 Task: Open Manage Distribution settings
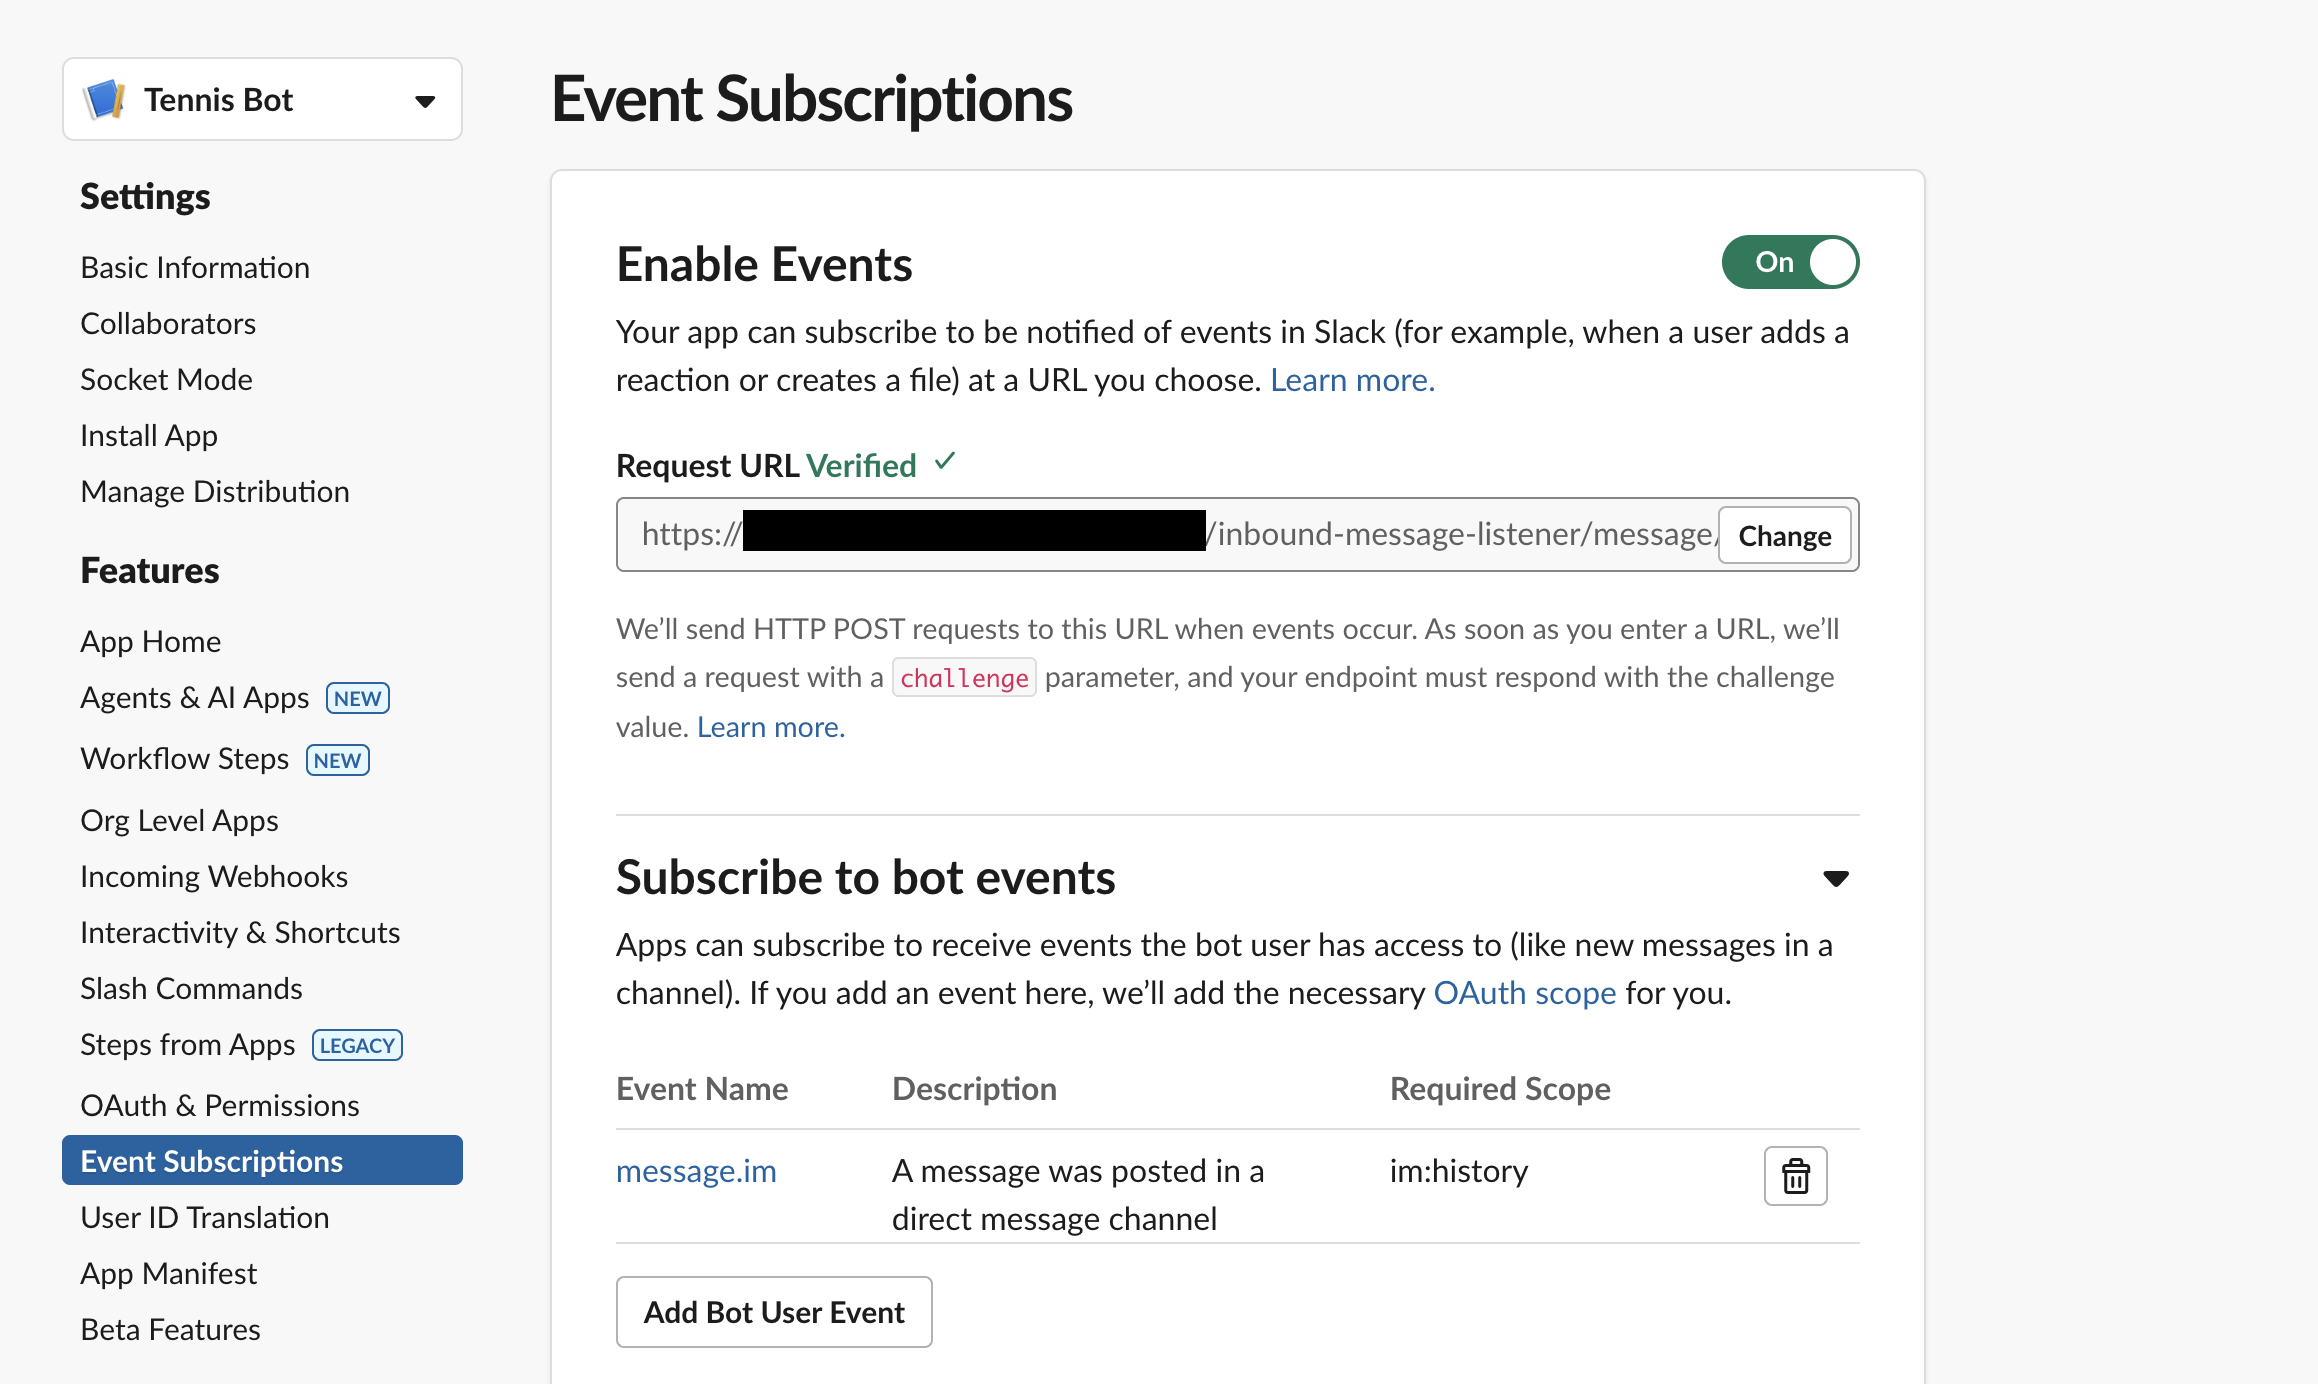[214, 491]
